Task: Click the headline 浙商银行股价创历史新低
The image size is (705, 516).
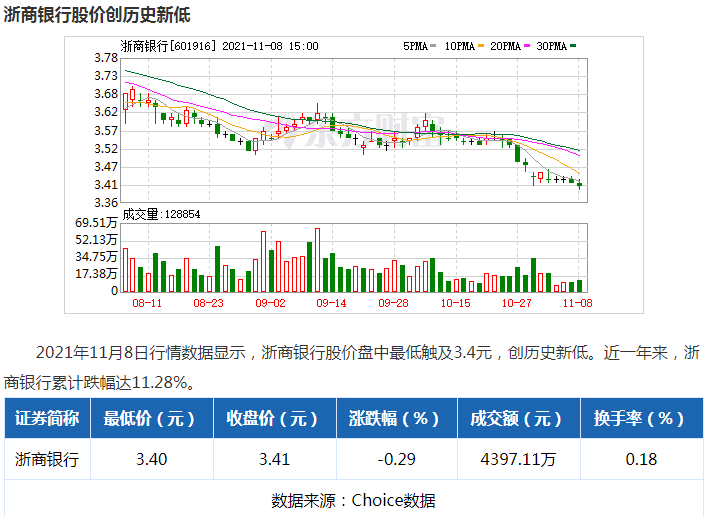Action: (x=97, y=14)
